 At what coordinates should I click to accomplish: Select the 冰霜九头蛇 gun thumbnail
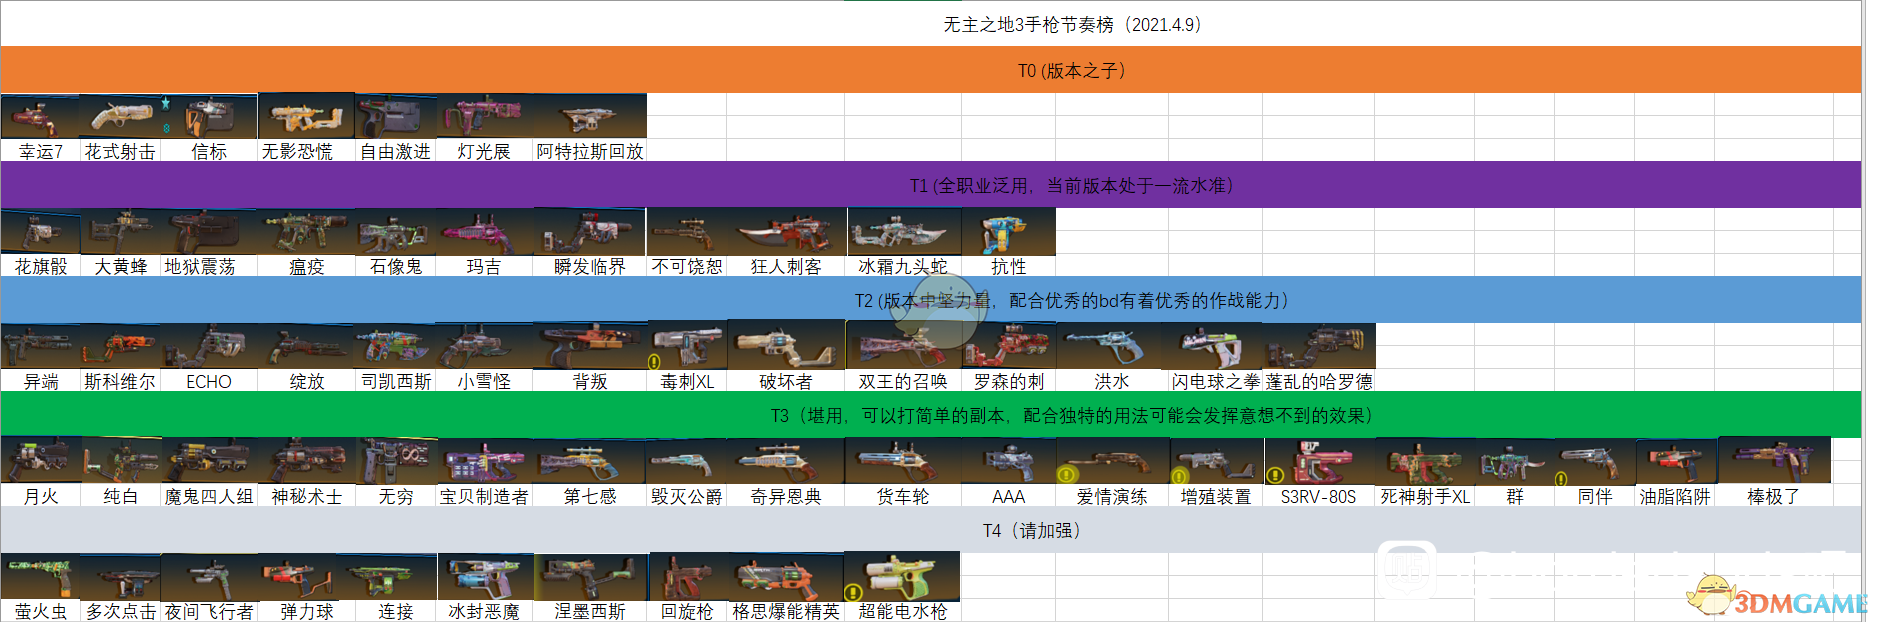(x=904, y=232)
